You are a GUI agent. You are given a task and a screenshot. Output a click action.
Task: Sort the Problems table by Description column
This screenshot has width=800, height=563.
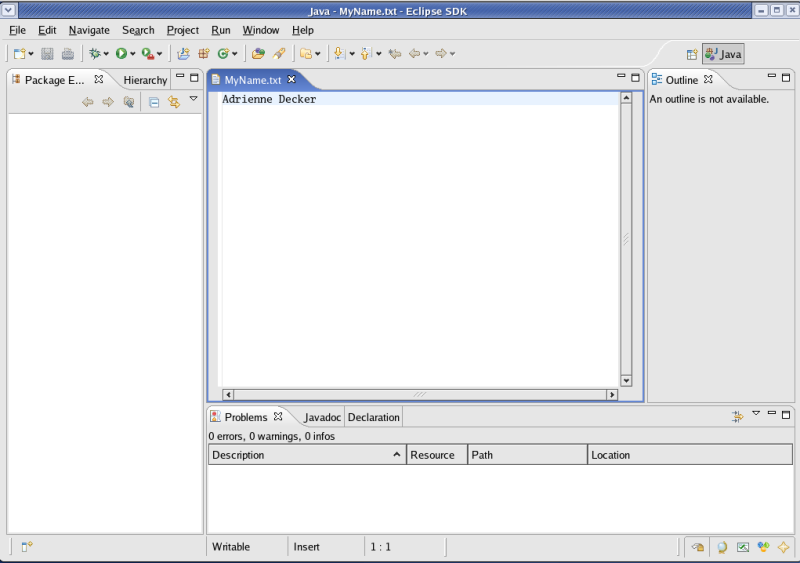pos(306,455)
